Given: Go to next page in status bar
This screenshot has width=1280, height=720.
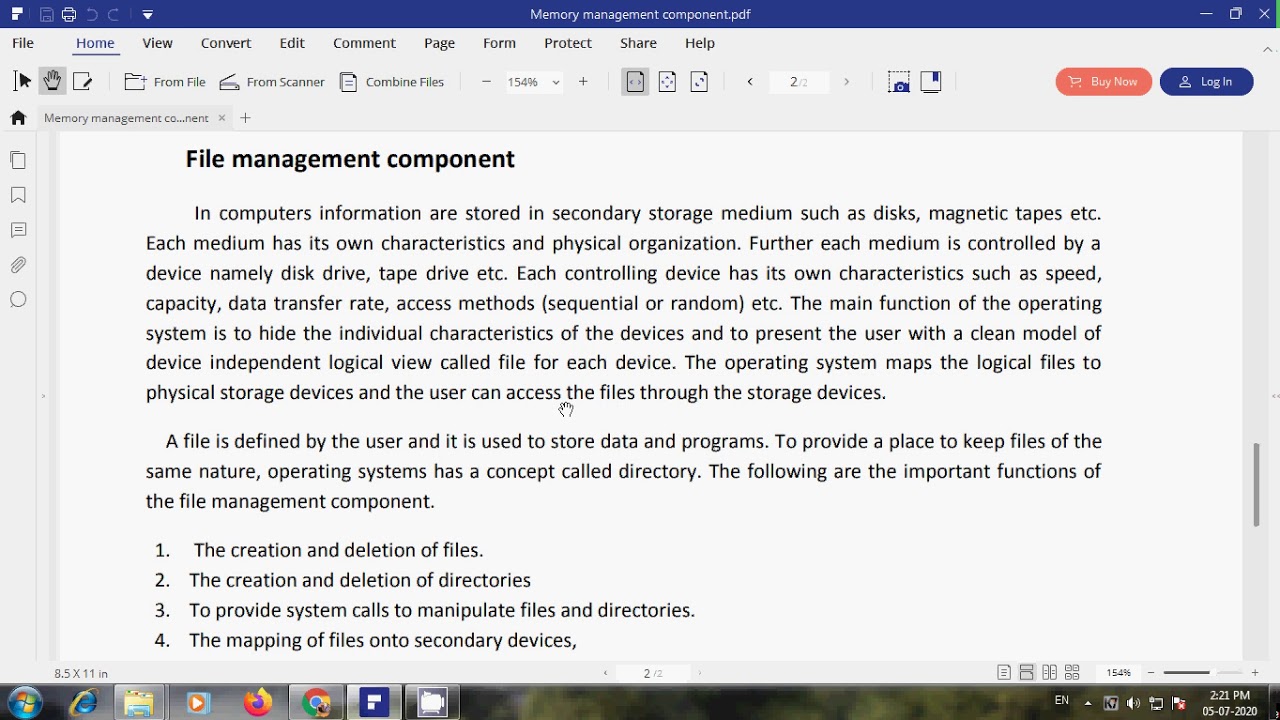Looking at the screenshot, I should [x=700, y=673].
